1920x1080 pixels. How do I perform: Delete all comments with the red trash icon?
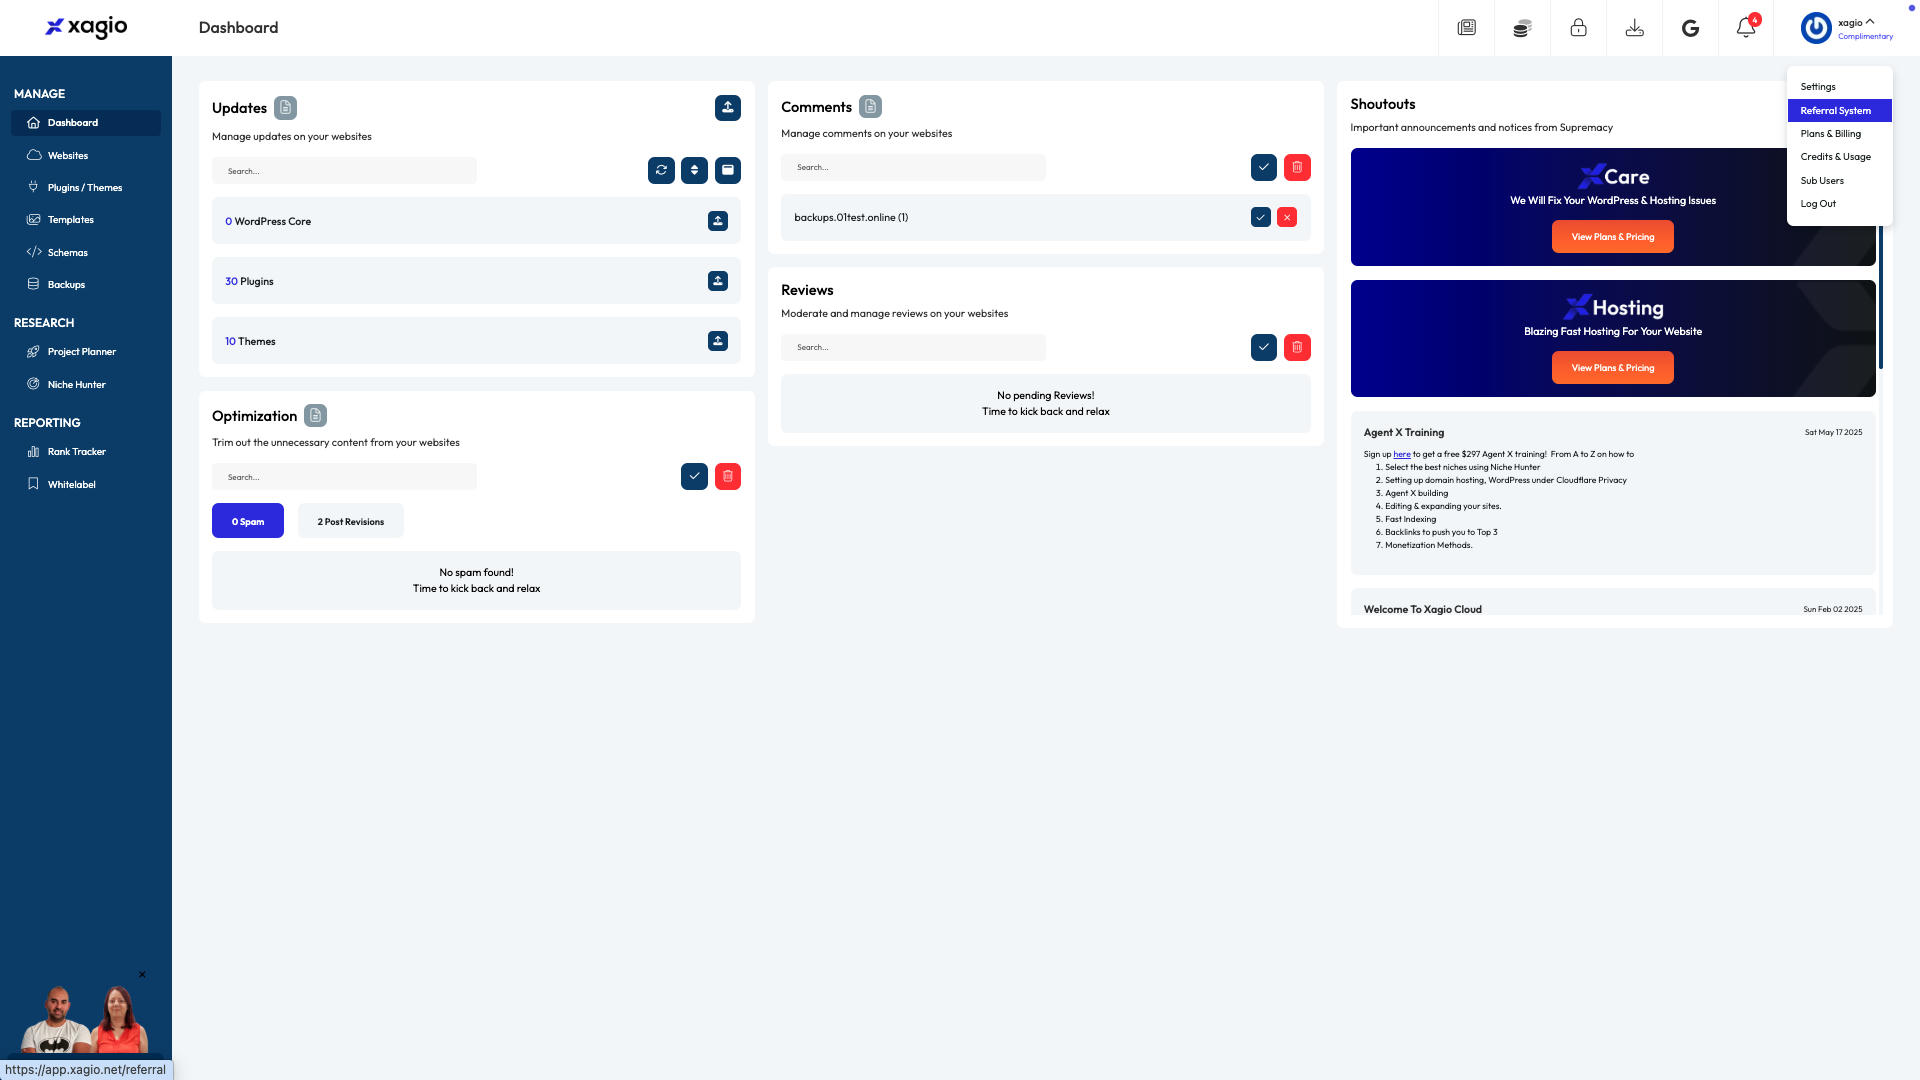(x=1297, y=168)
